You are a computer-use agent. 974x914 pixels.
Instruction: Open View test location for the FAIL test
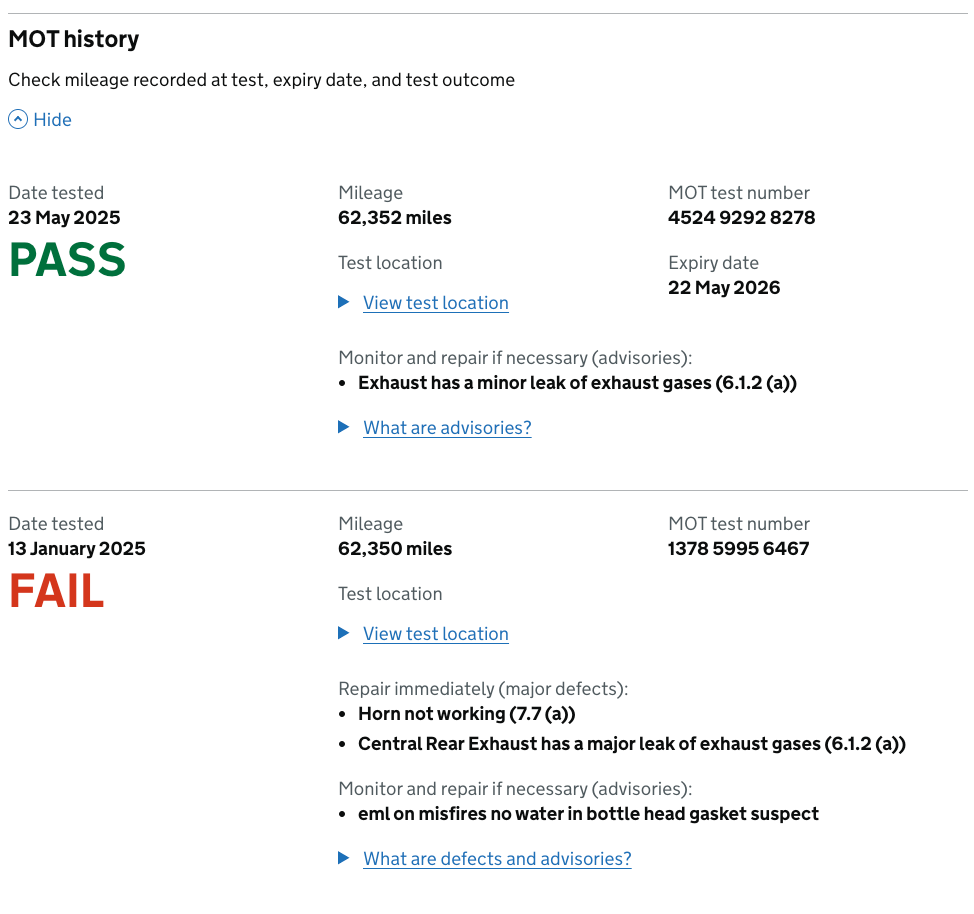(435, 634)
